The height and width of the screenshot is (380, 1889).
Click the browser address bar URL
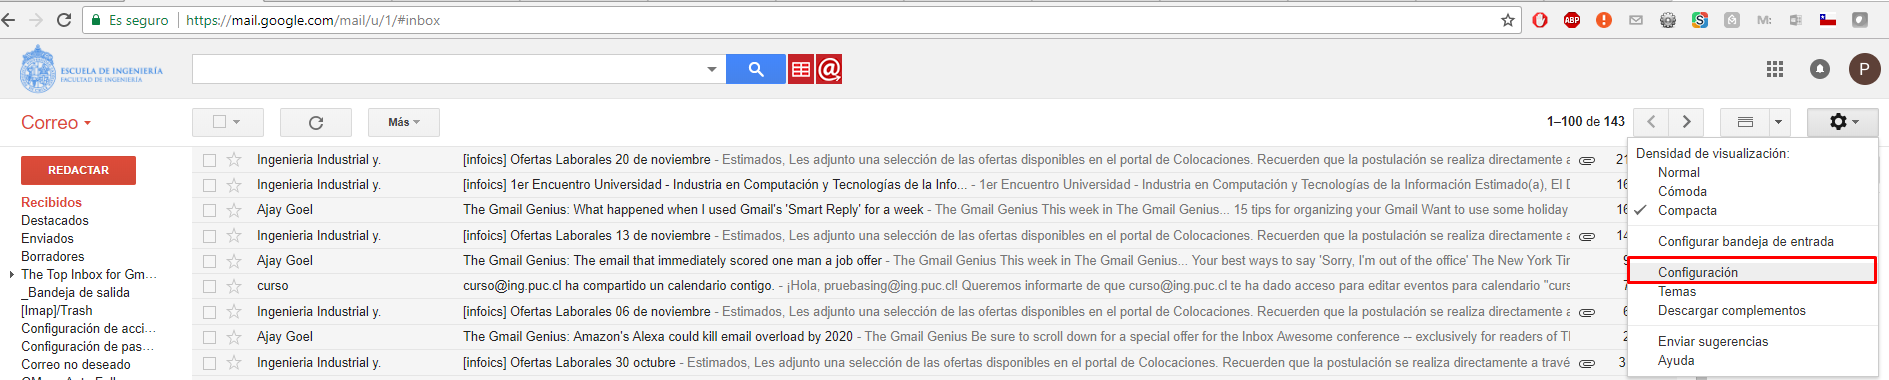313,20
